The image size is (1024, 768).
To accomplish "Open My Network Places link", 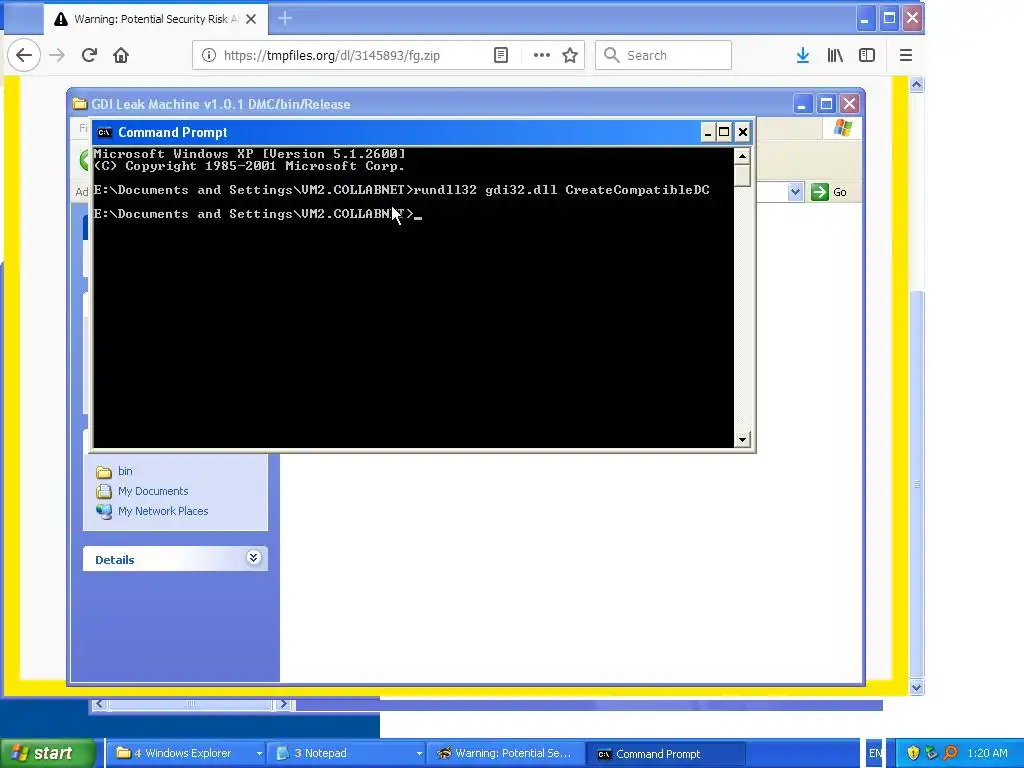I will point(163,511).
